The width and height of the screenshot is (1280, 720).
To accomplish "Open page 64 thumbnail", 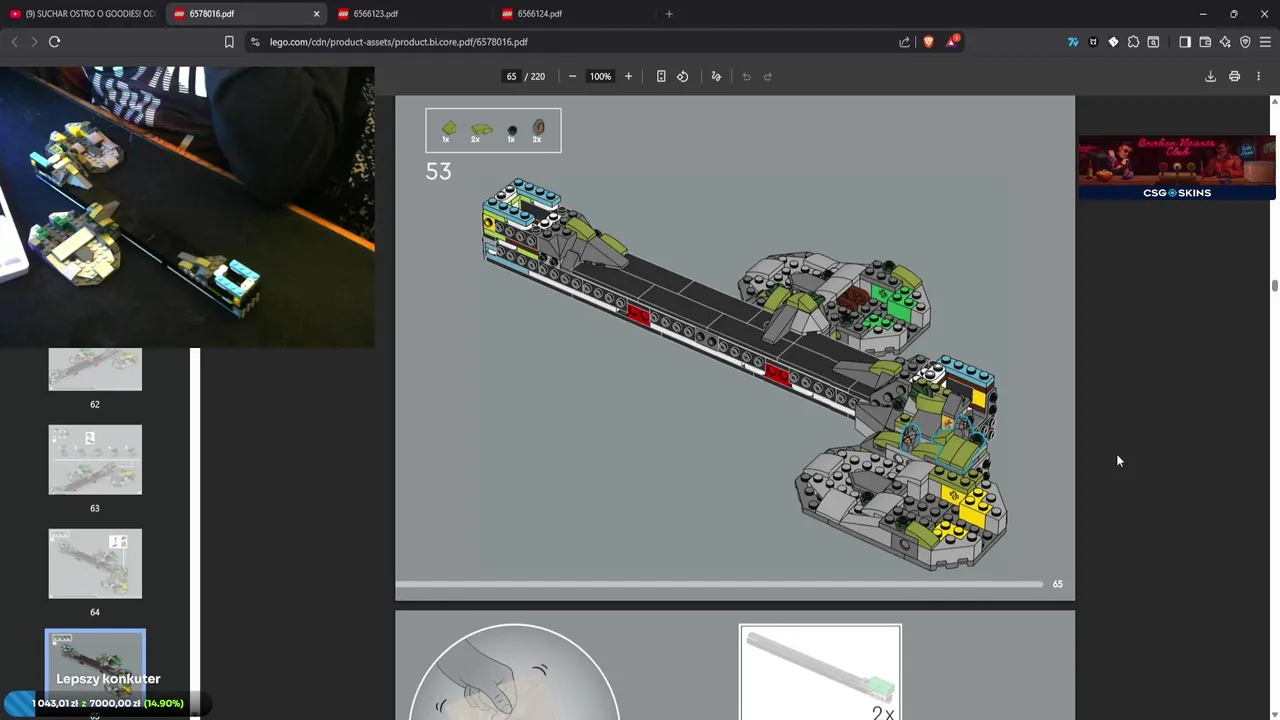I will point(95,564).
